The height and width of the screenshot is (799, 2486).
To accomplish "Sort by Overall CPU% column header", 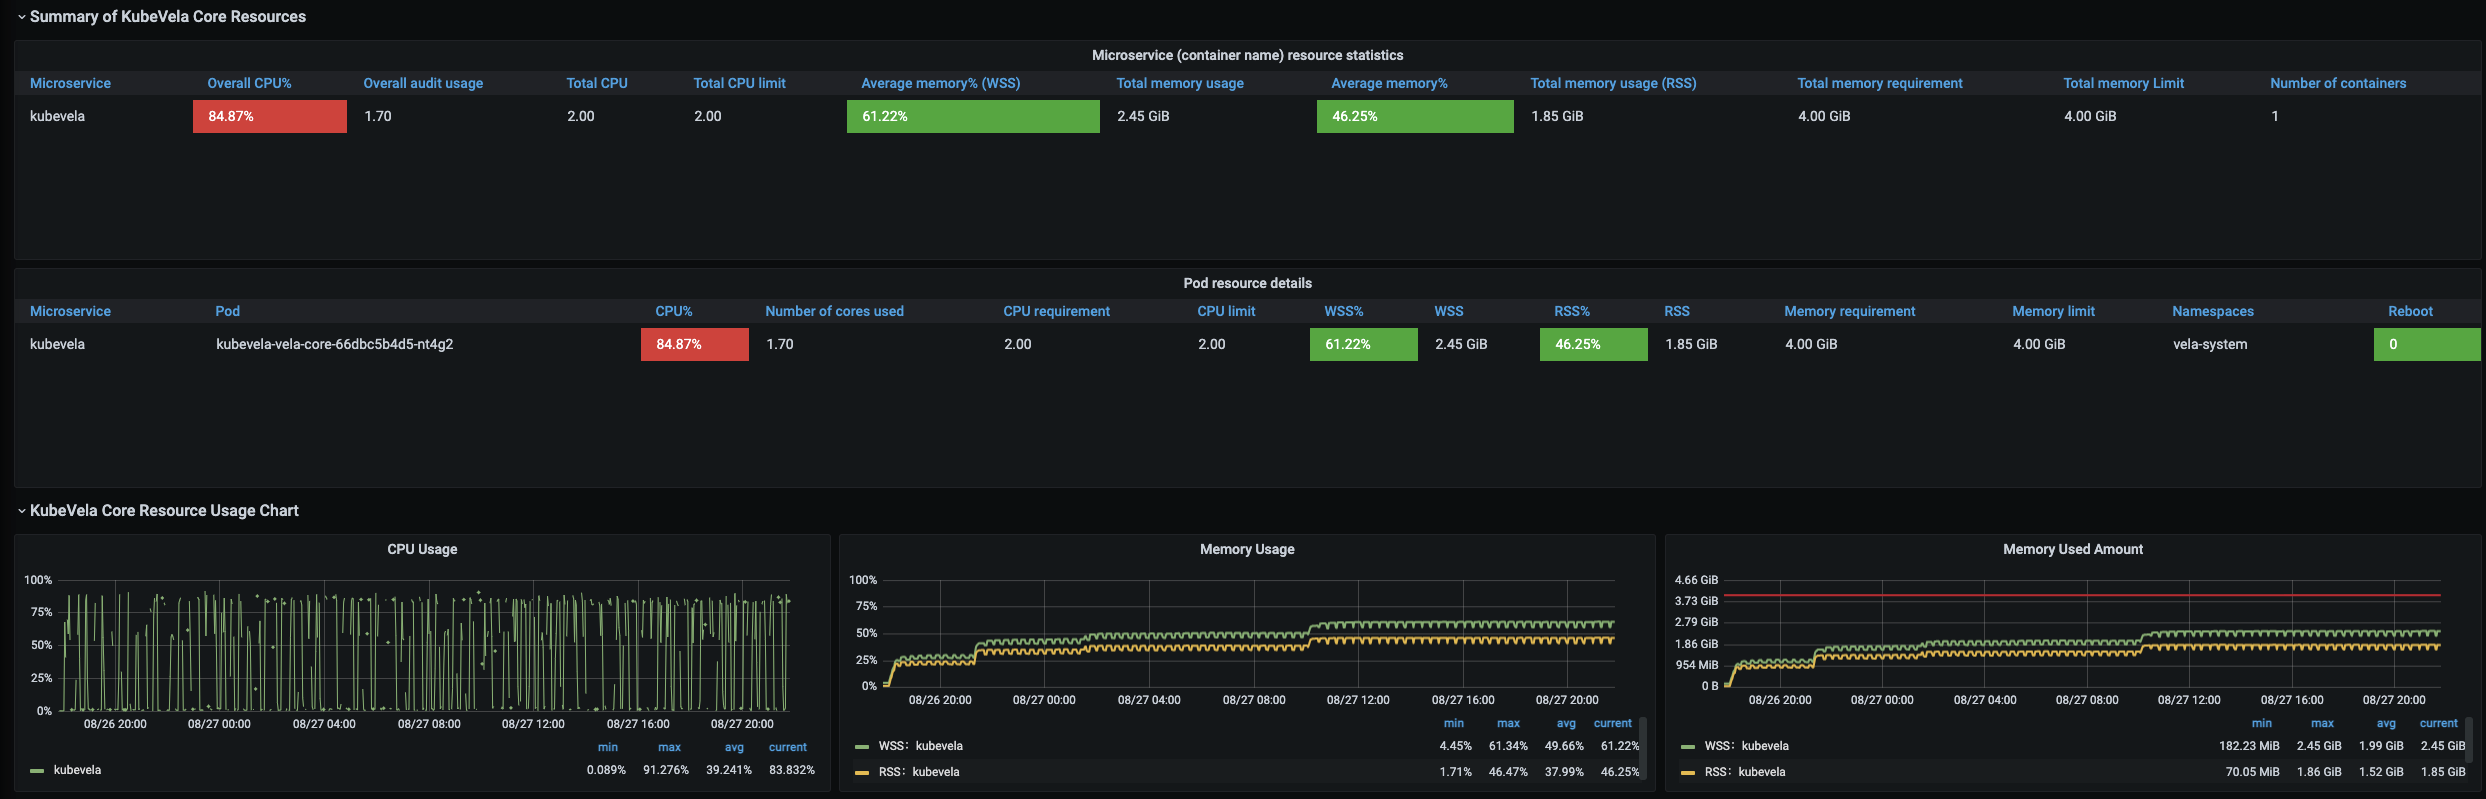I will pyautogui.click(x=249, y=83).
